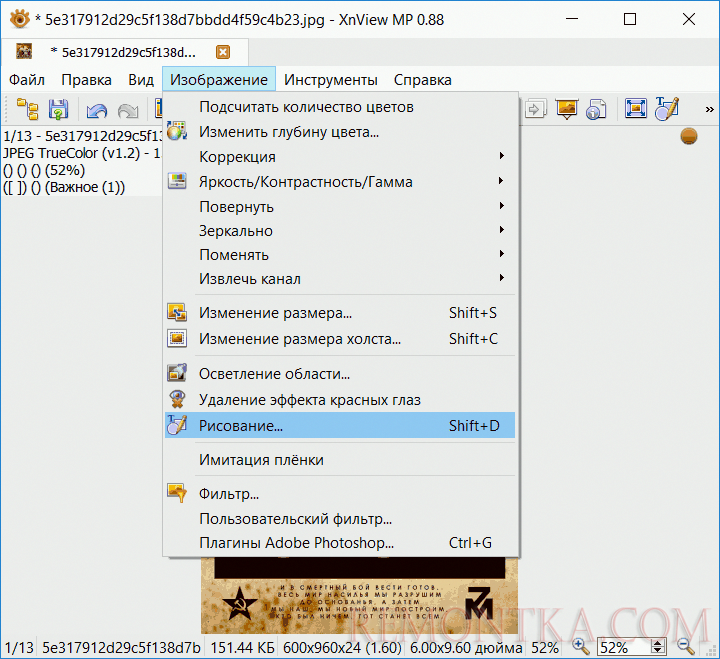
Task: Choose Пользовательский фильтр...
Action: pyautogui.click(x=340, y=518)
